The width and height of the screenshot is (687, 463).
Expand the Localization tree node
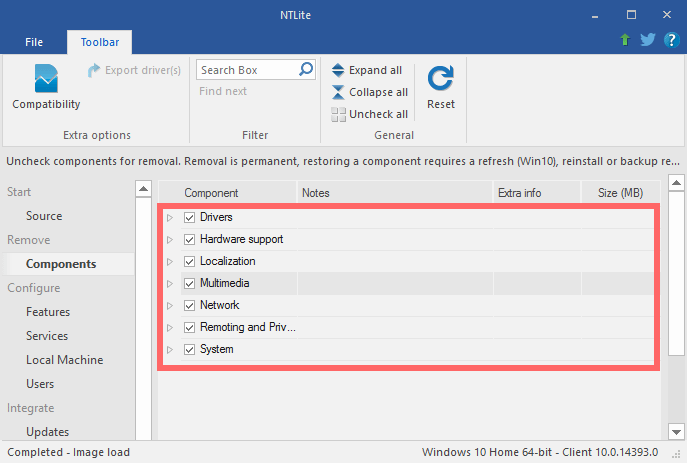(x=170, y=262)
